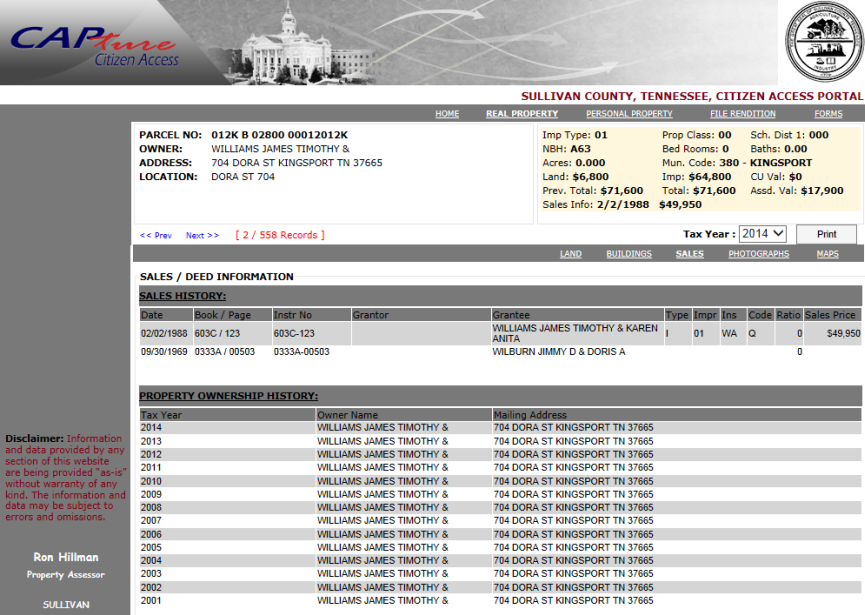
Task: Click the Owner Name column header
Action: 404,415
